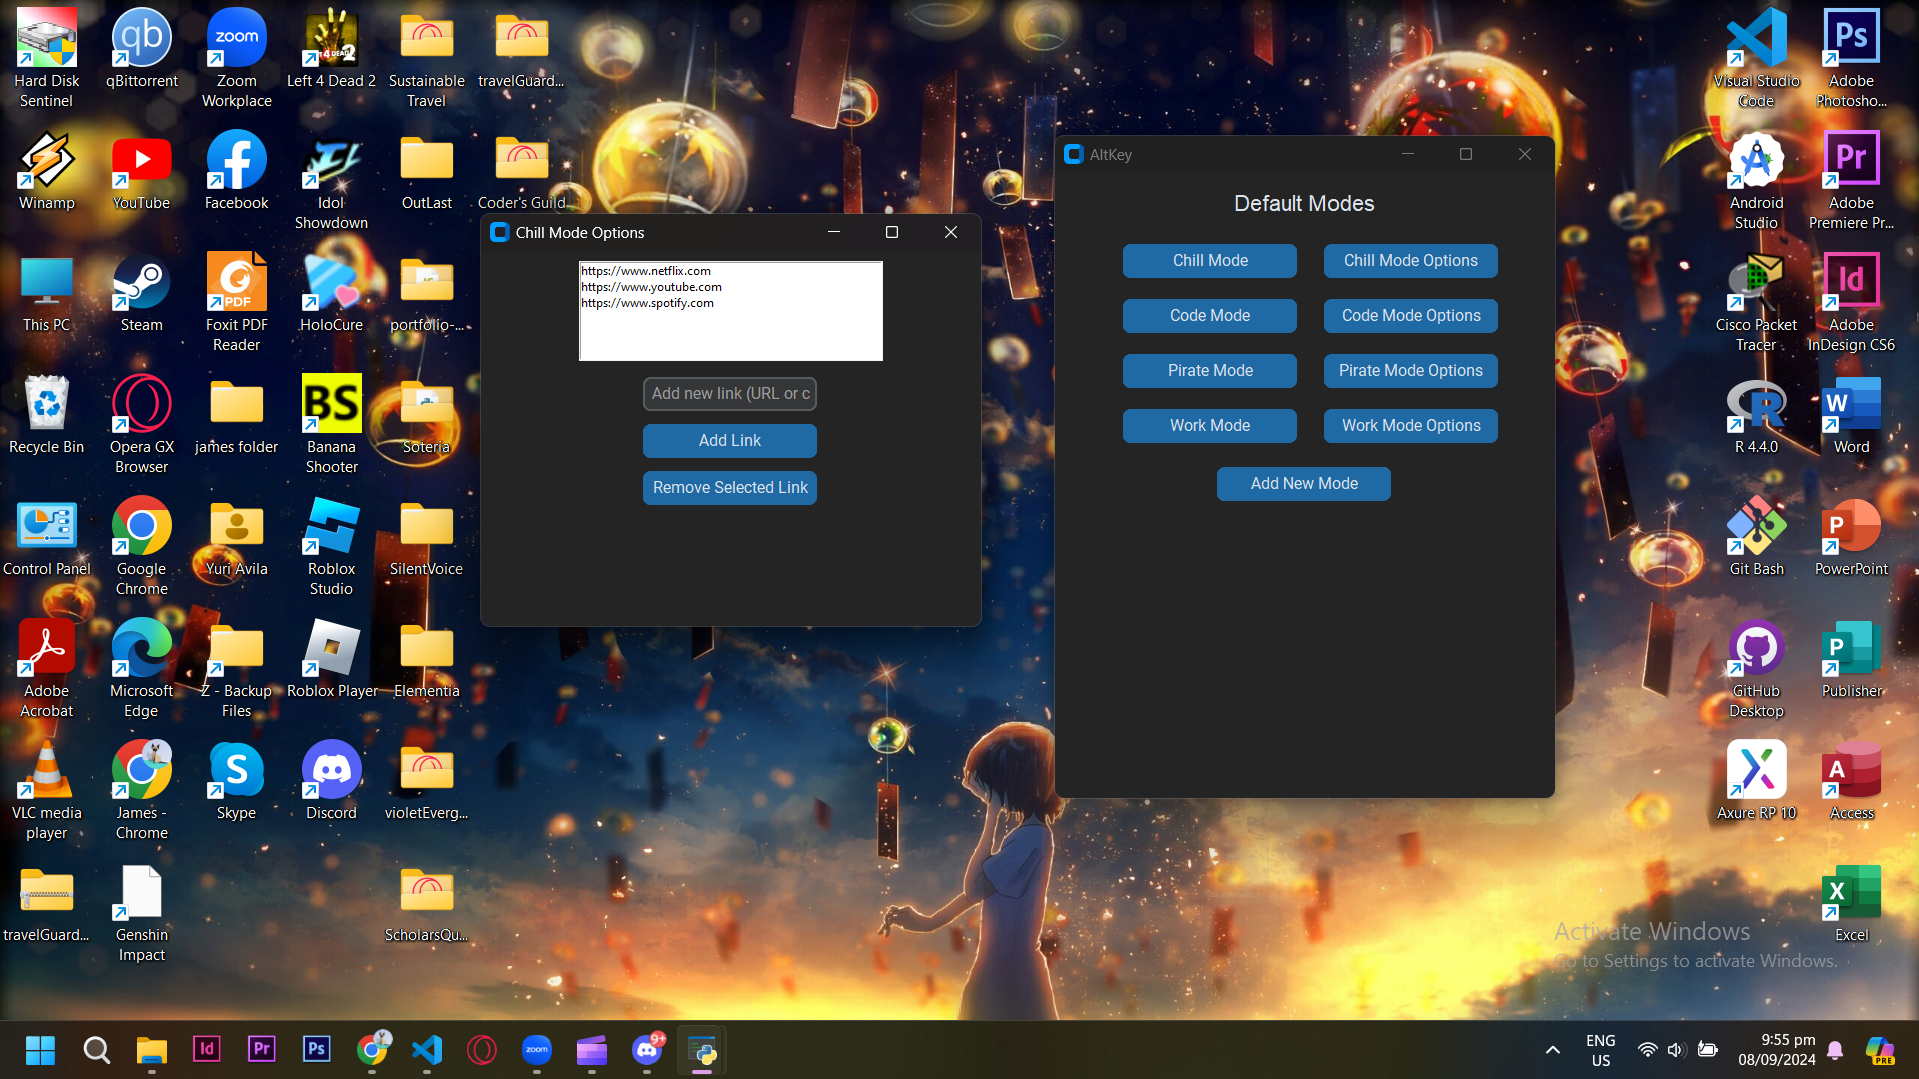The width and height of the screenshot is (1919, 1079).
Task: Open taskbar Search
Action: (96, 1050)
